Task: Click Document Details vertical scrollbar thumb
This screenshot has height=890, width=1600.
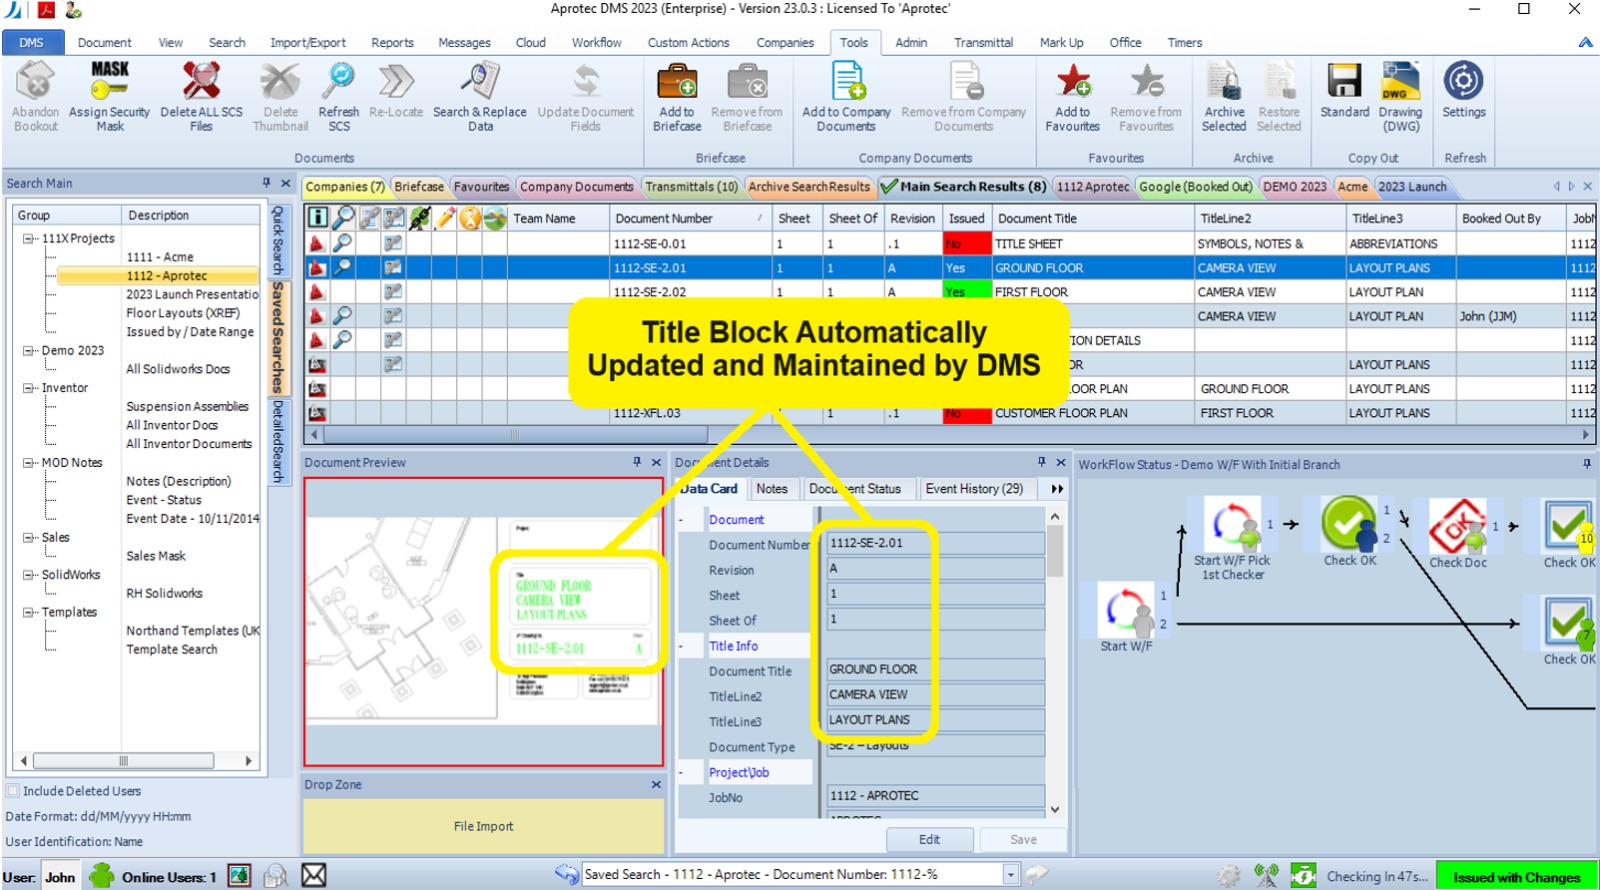Action: tap(1054, 552)
